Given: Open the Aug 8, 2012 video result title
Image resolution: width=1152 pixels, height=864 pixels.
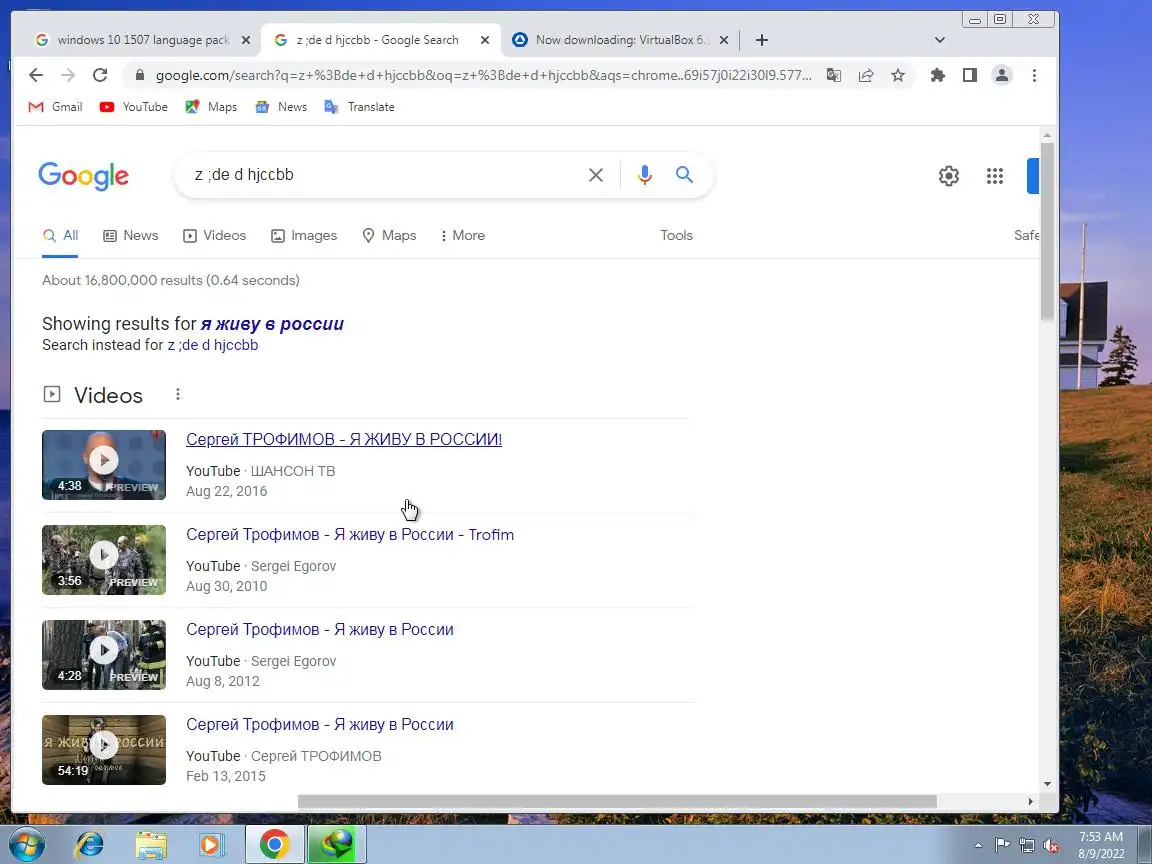Looking at the screenshot, I should 320,630.
